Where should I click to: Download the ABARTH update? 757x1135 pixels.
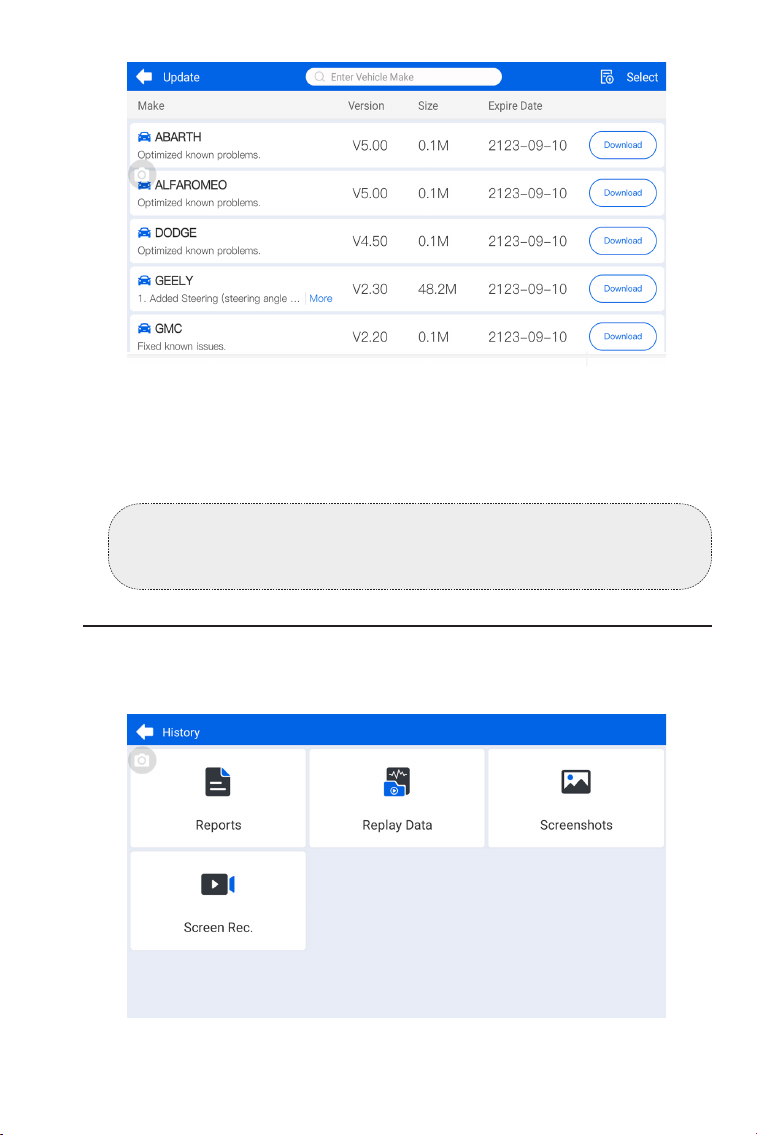click(622, 145)
